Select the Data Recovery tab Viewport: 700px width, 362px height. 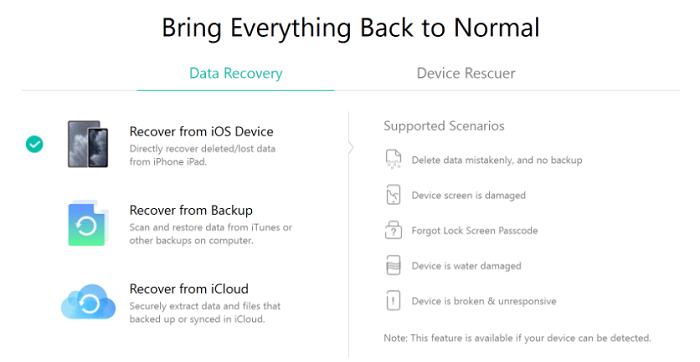tap(236, 73)
